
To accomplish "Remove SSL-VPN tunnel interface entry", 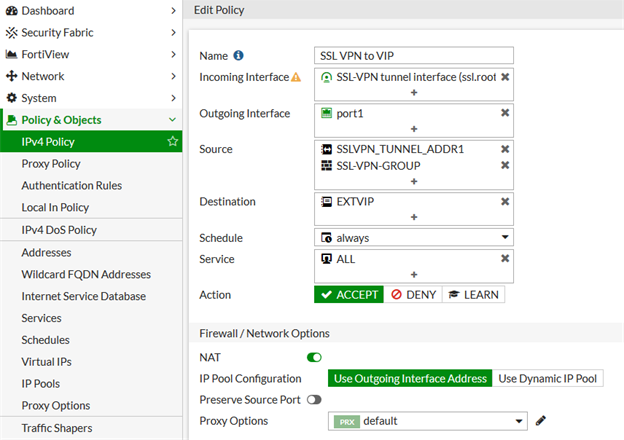I will tap(505, 77).
